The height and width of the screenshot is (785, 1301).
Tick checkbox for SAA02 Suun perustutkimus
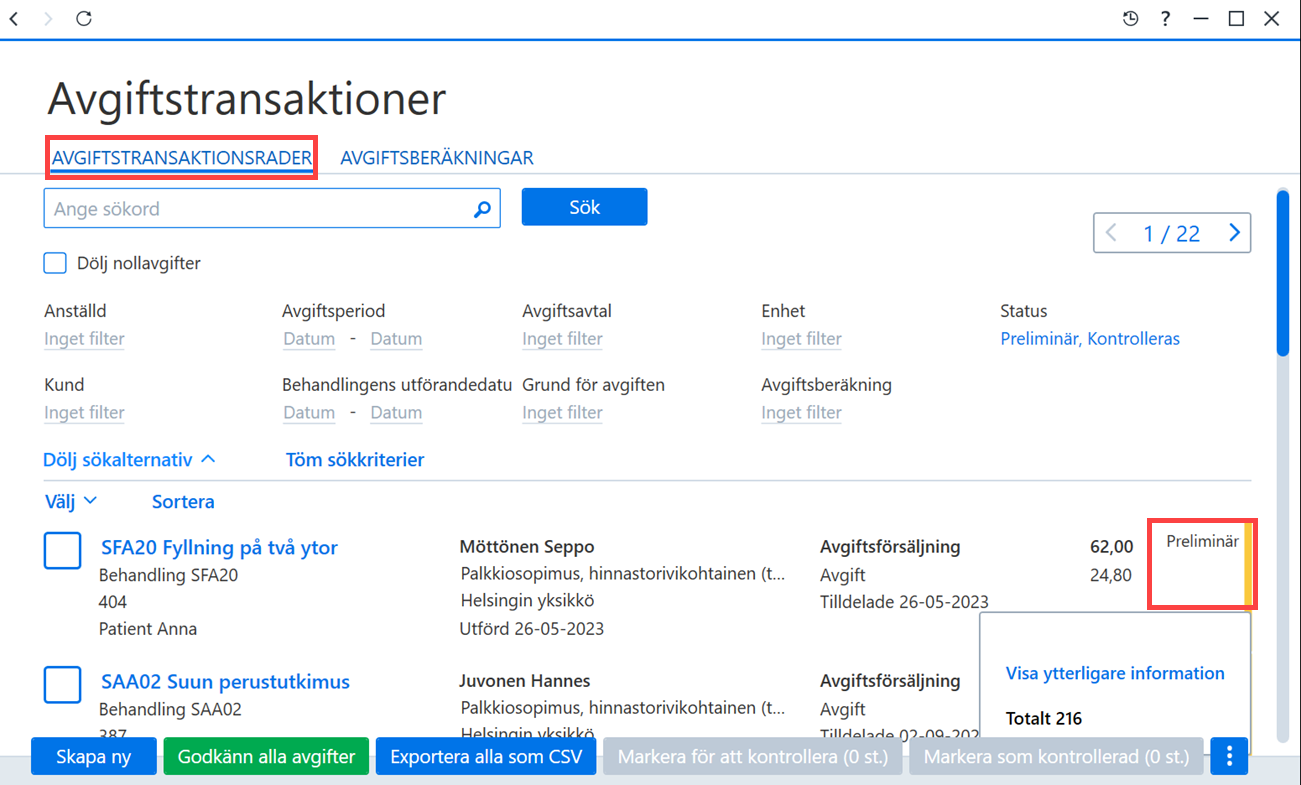click(x=62, y=685)
